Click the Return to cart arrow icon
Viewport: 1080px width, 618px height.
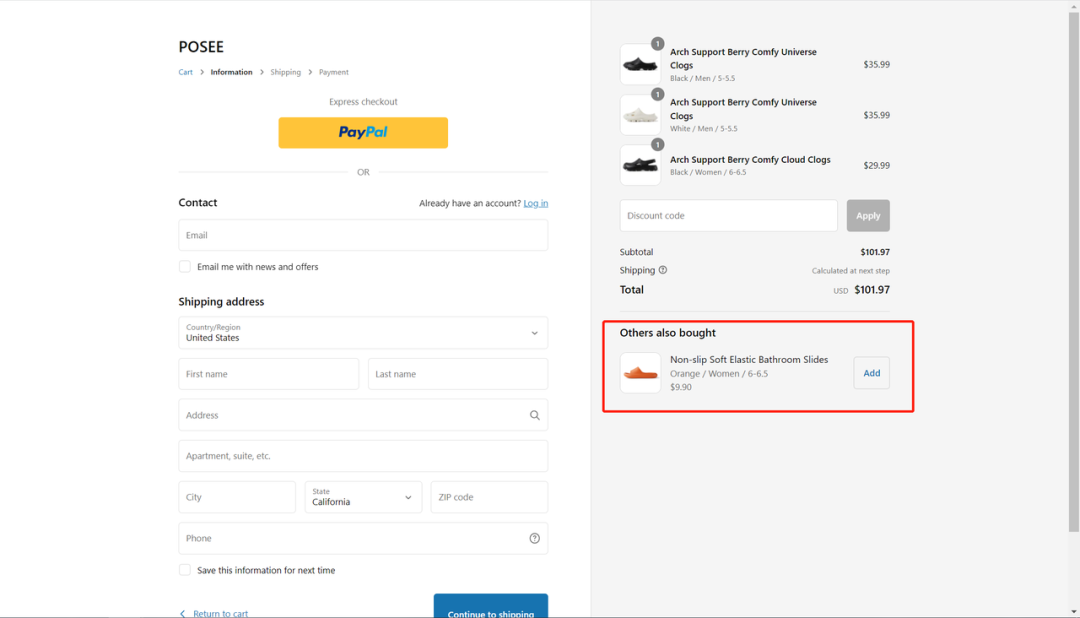coord(183,613)
